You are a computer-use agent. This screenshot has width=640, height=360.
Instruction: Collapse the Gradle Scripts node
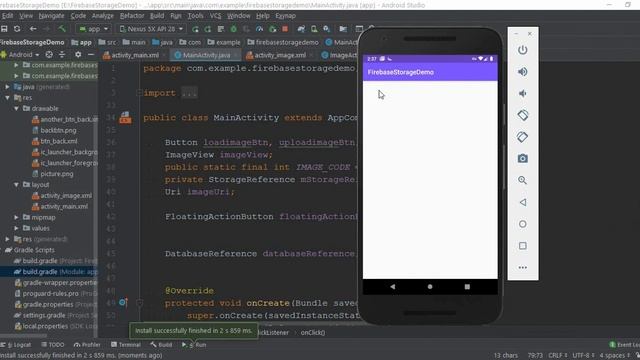(x=1, y=250)
